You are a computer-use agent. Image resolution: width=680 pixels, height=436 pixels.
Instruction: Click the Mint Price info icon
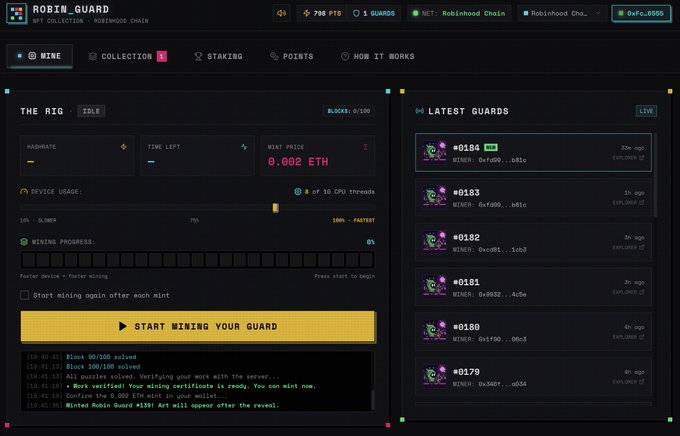(365, 147)
